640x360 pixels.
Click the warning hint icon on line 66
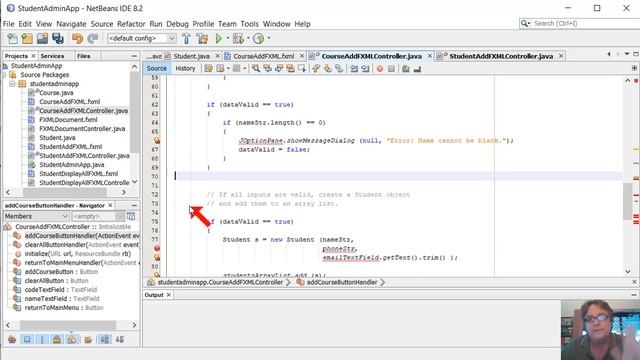coord(157,140)
